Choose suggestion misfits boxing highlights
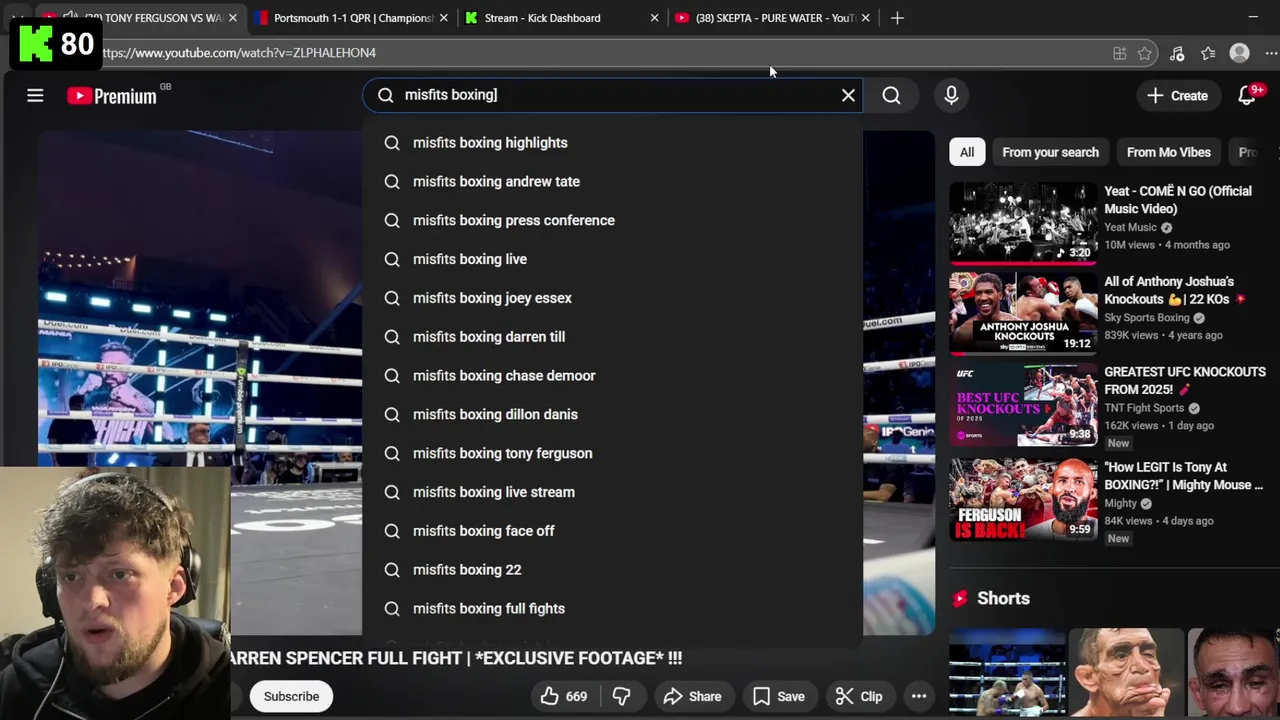Viewport: 1280px width, 720px height. click(x=612, y=143)
